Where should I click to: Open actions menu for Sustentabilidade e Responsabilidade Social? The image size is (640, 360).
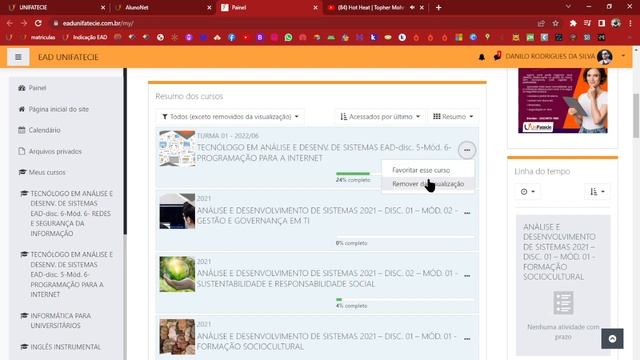[467, 276]
